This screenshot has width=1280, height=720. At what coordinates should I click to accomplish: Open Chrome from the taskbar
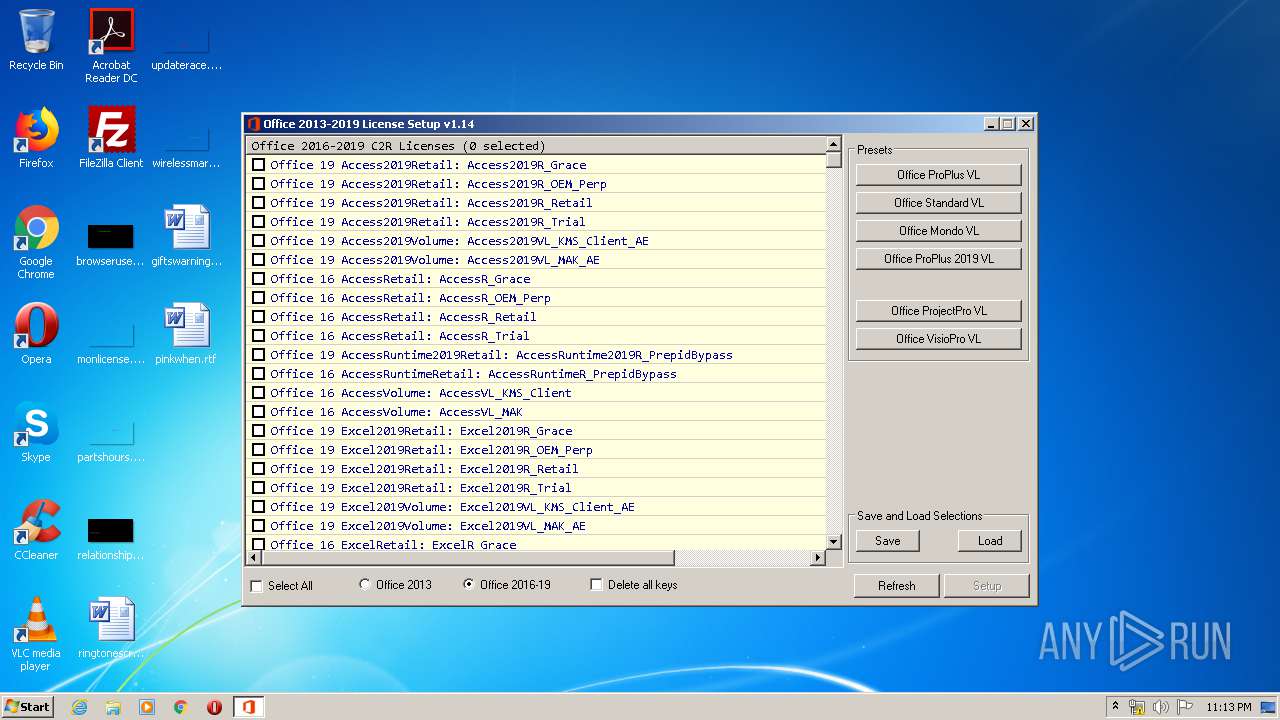[x=181, y=707]
